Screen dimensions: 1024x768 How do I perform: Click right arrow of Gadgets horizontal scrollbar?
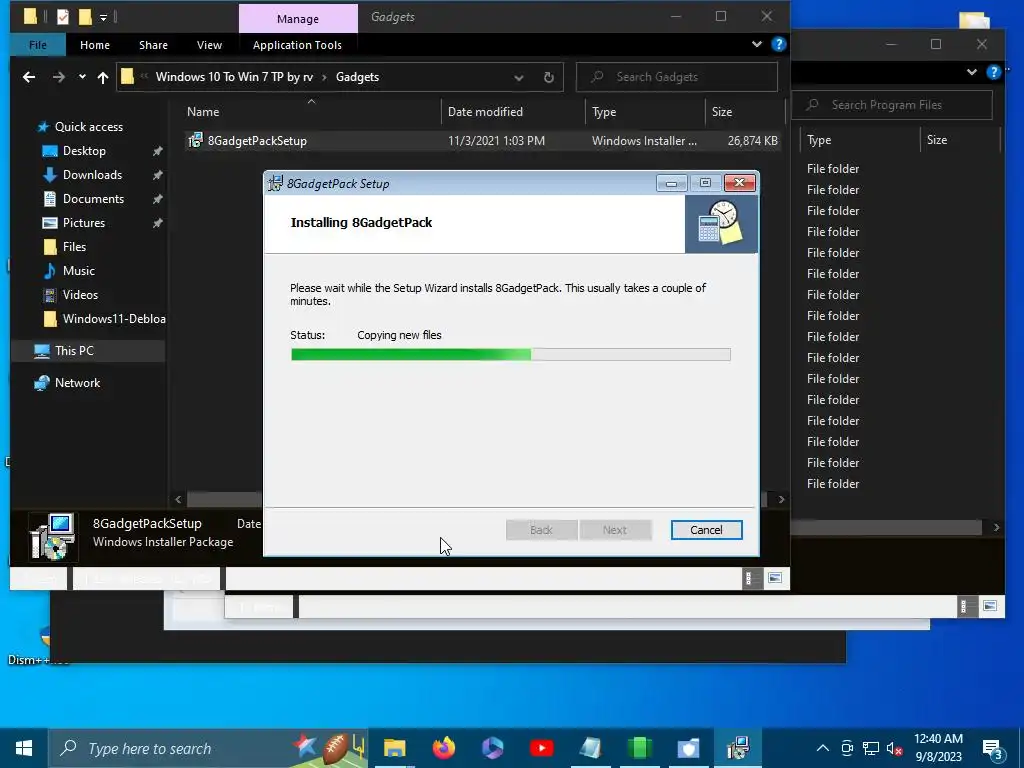(x=781, y=500)
